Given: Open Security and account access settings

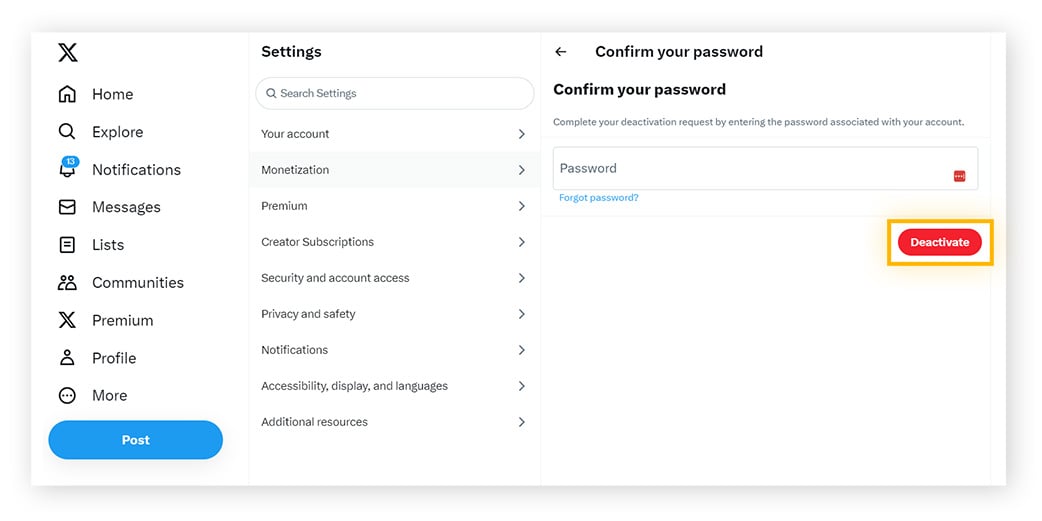Looking at the screenshot, I should pos(335,278).
